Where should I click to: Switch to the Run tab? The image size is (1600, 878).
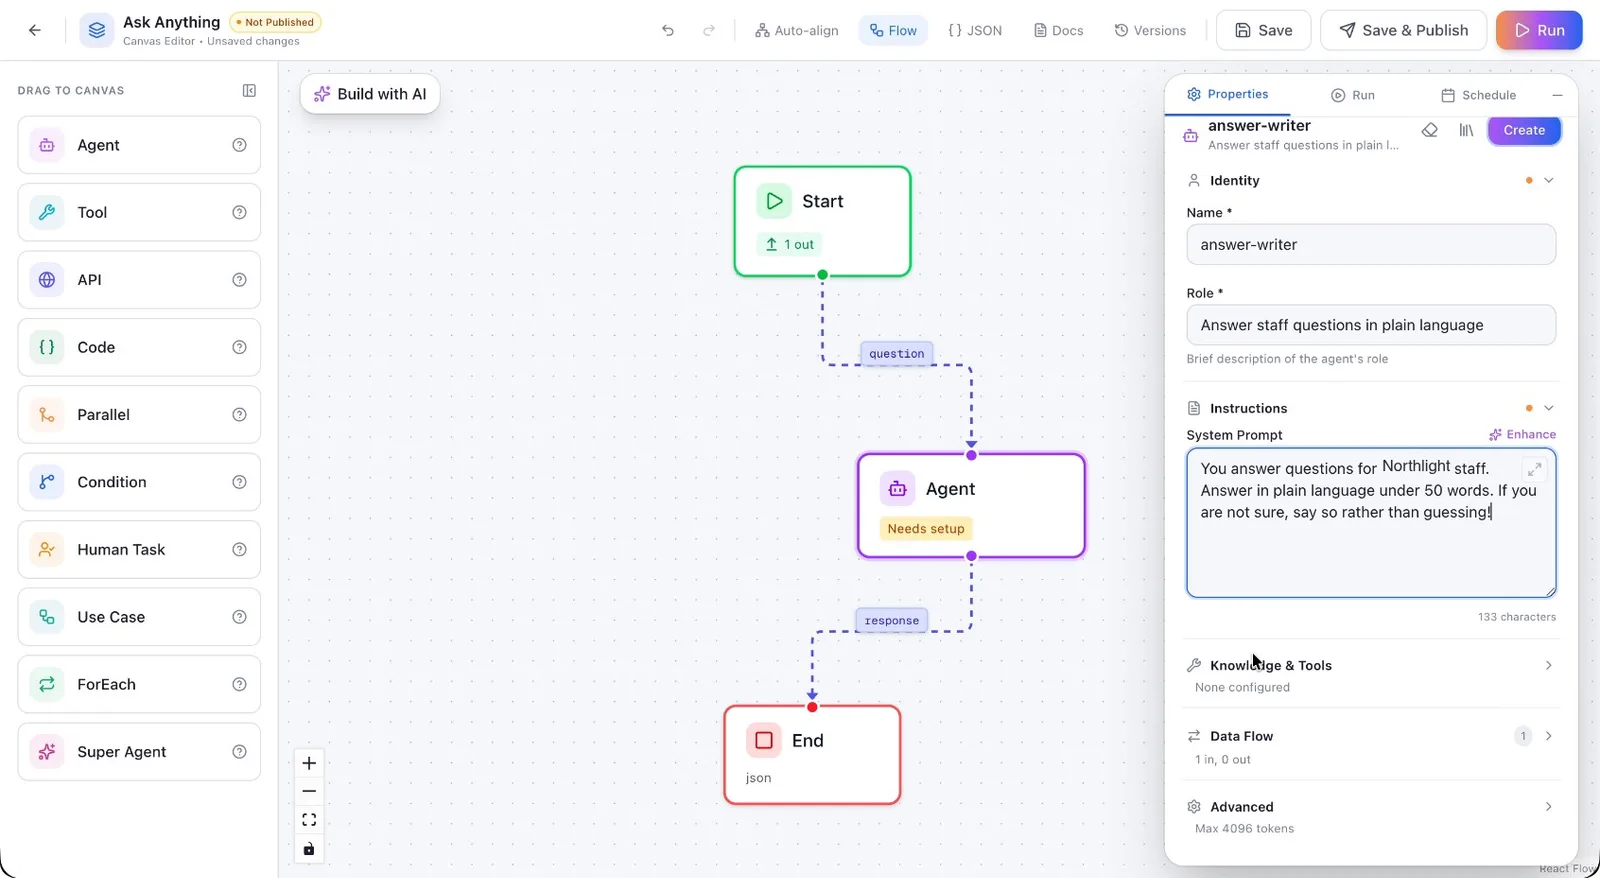point(1353,95)
